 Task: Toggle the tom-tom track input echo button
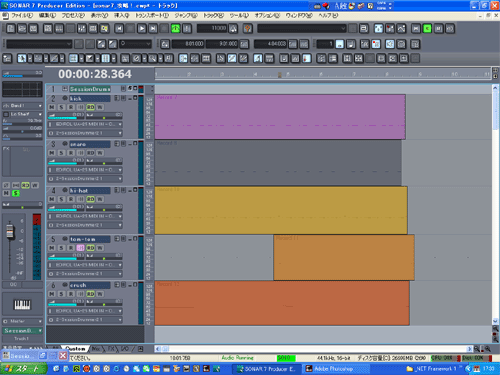point(81,248)
